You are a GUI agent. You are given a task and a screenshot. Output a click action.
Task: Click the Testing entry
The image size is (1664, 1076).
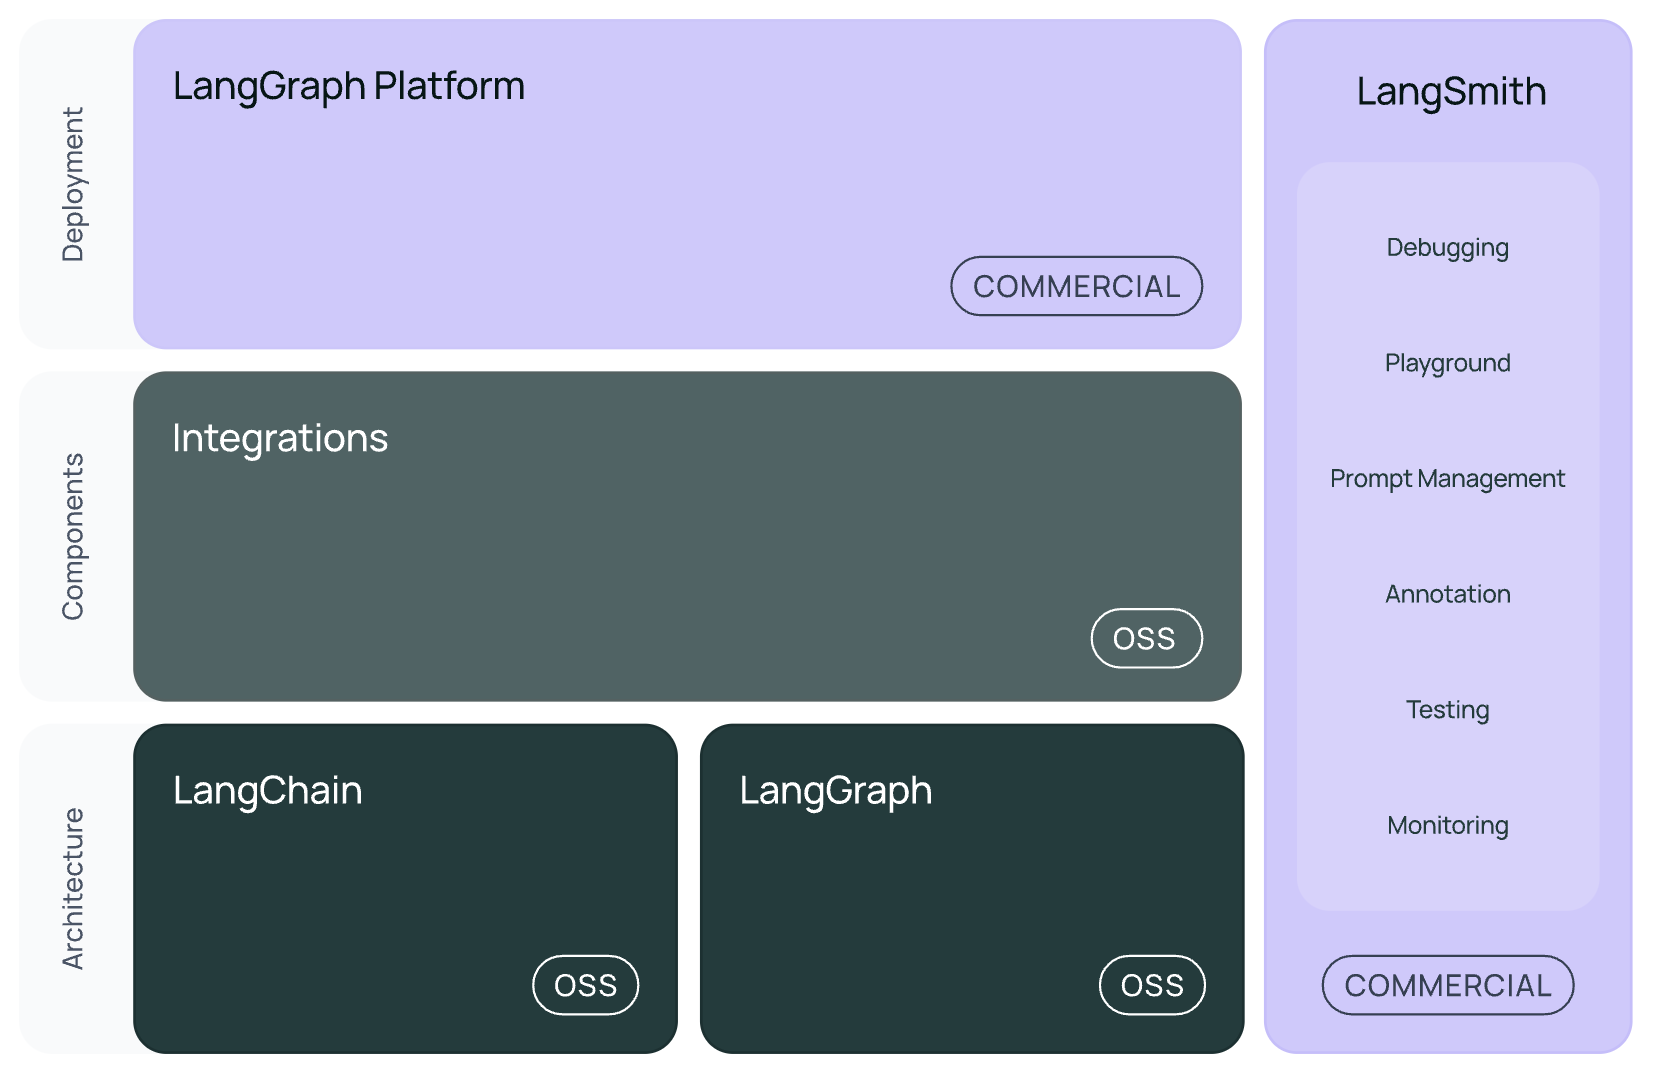(x=1447, y=710)
